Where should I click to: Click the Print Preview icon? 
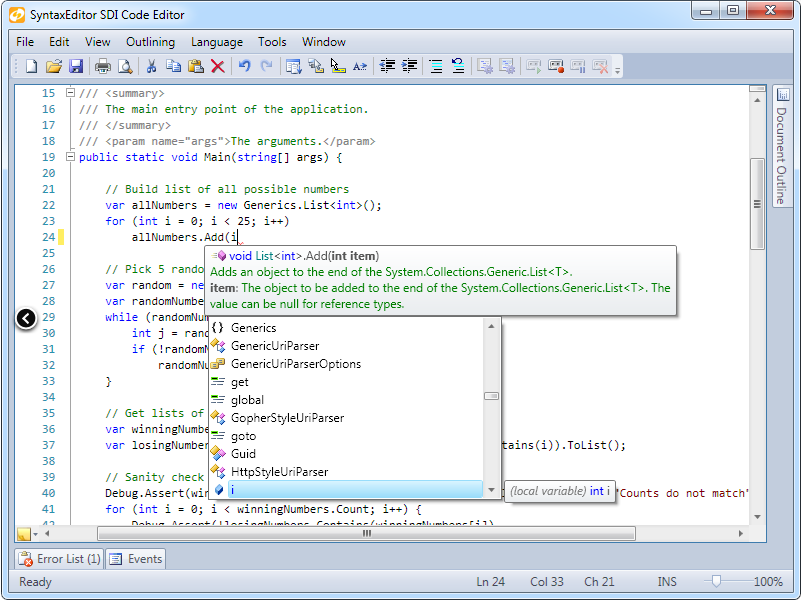click(125, 66)
